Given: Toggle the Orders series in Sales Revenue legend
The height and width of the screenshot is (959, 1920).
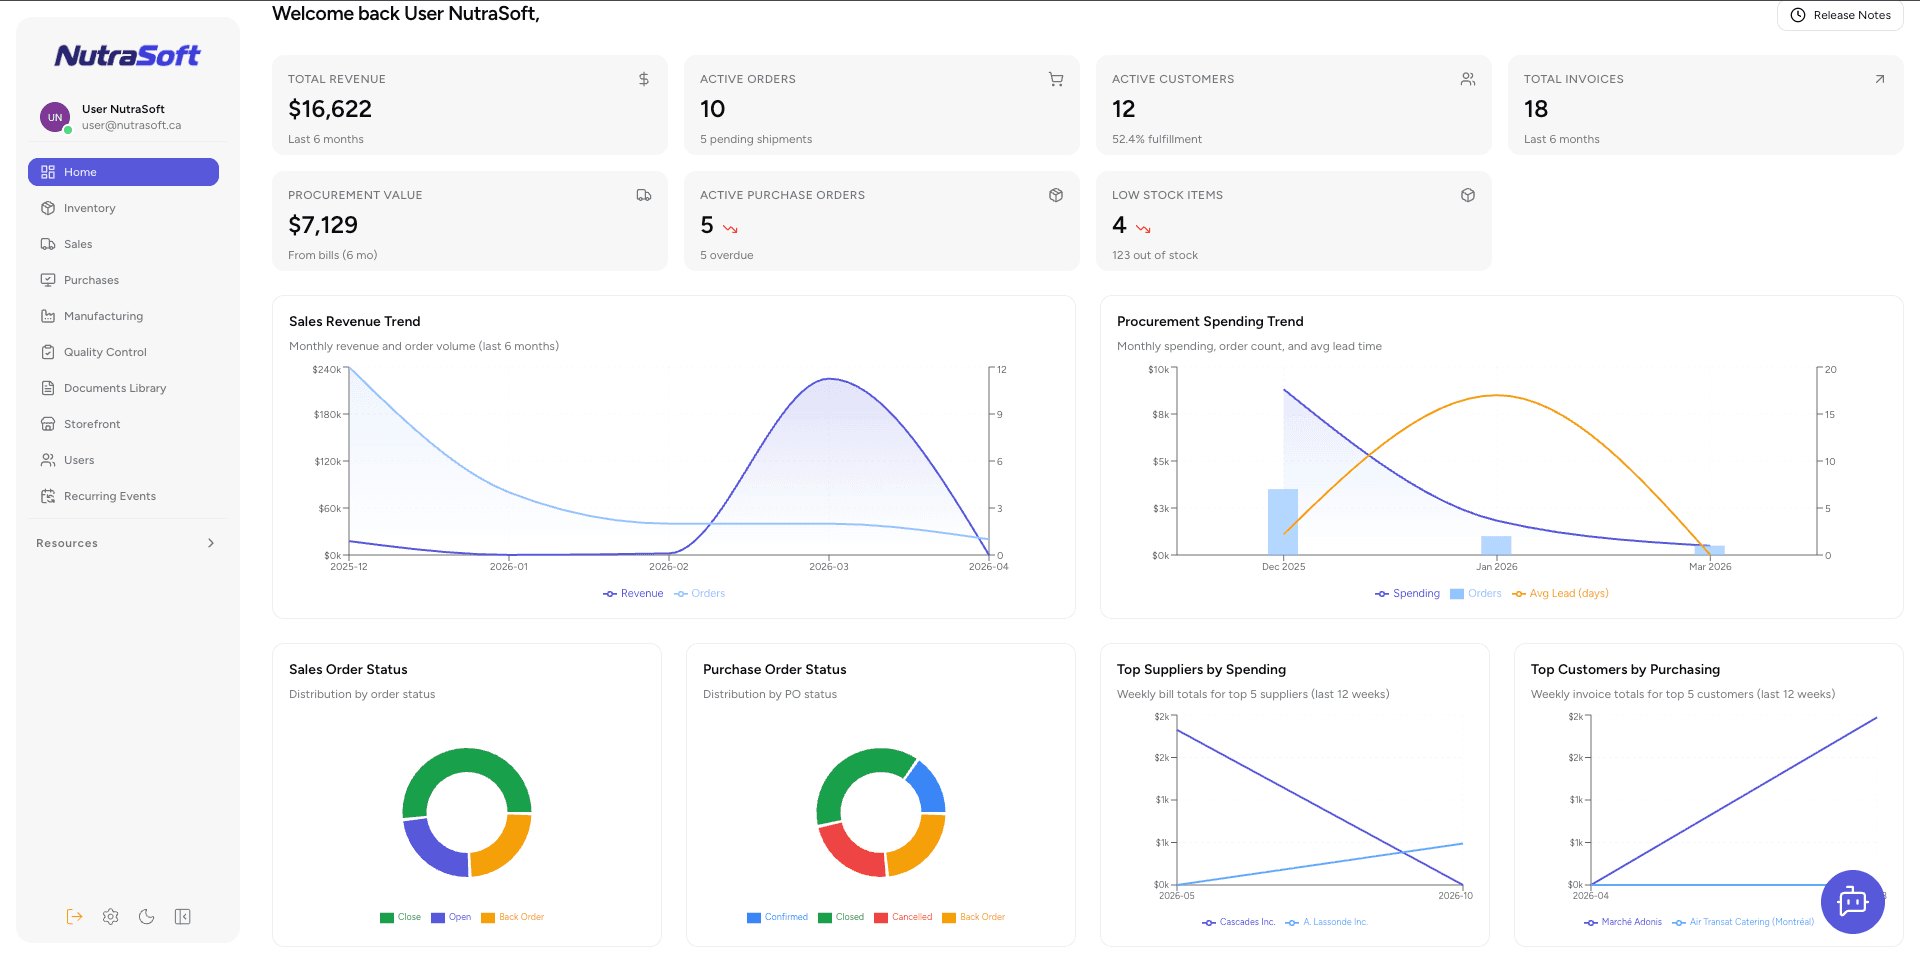Looking at the screenshot, I should [700, 594].
